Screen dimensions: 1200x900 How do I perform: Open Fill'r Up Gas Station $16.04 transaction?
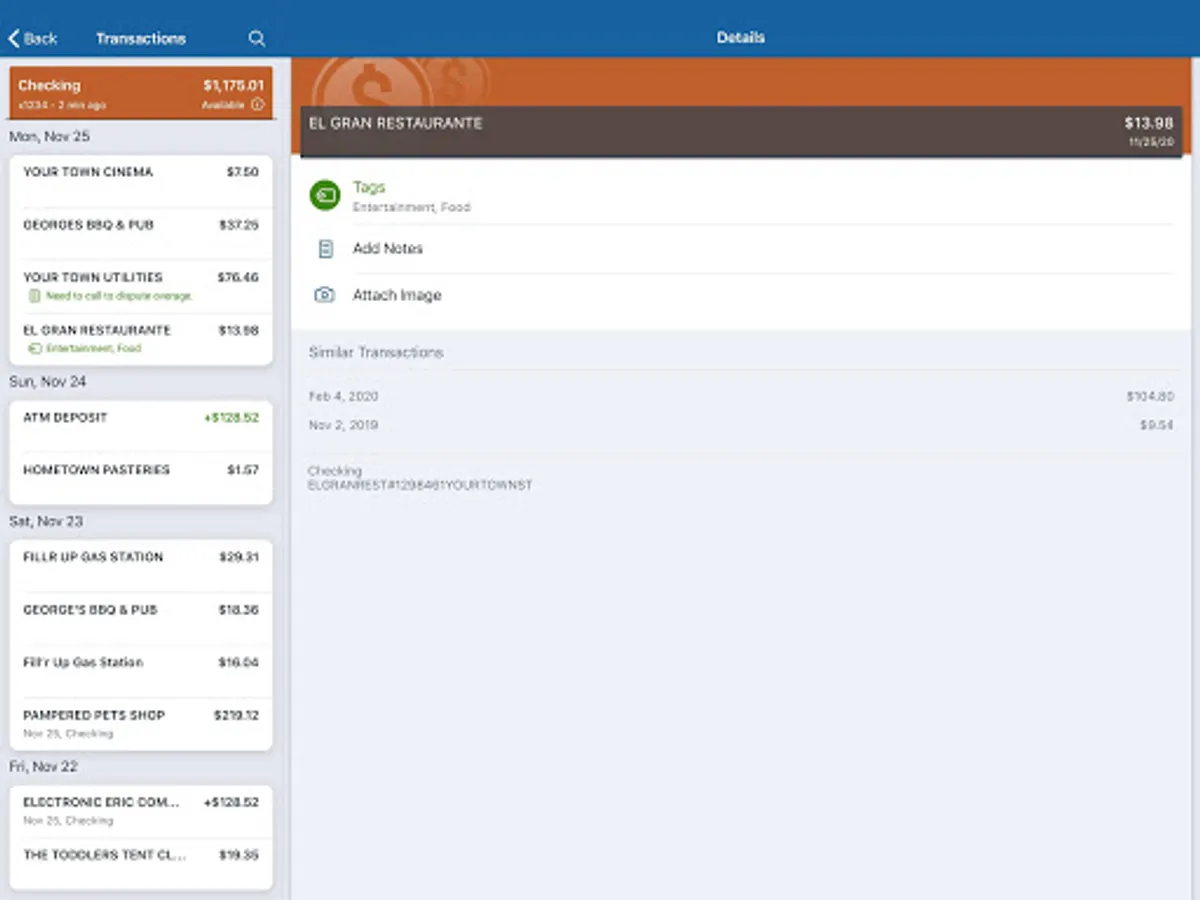click(141, 671)
